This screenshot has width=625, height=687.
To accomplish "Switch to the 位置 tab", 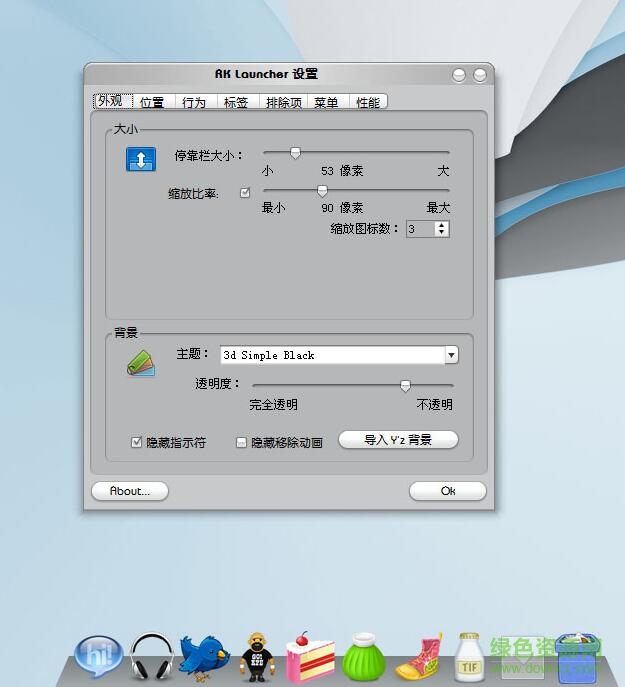I will (152, 102).
